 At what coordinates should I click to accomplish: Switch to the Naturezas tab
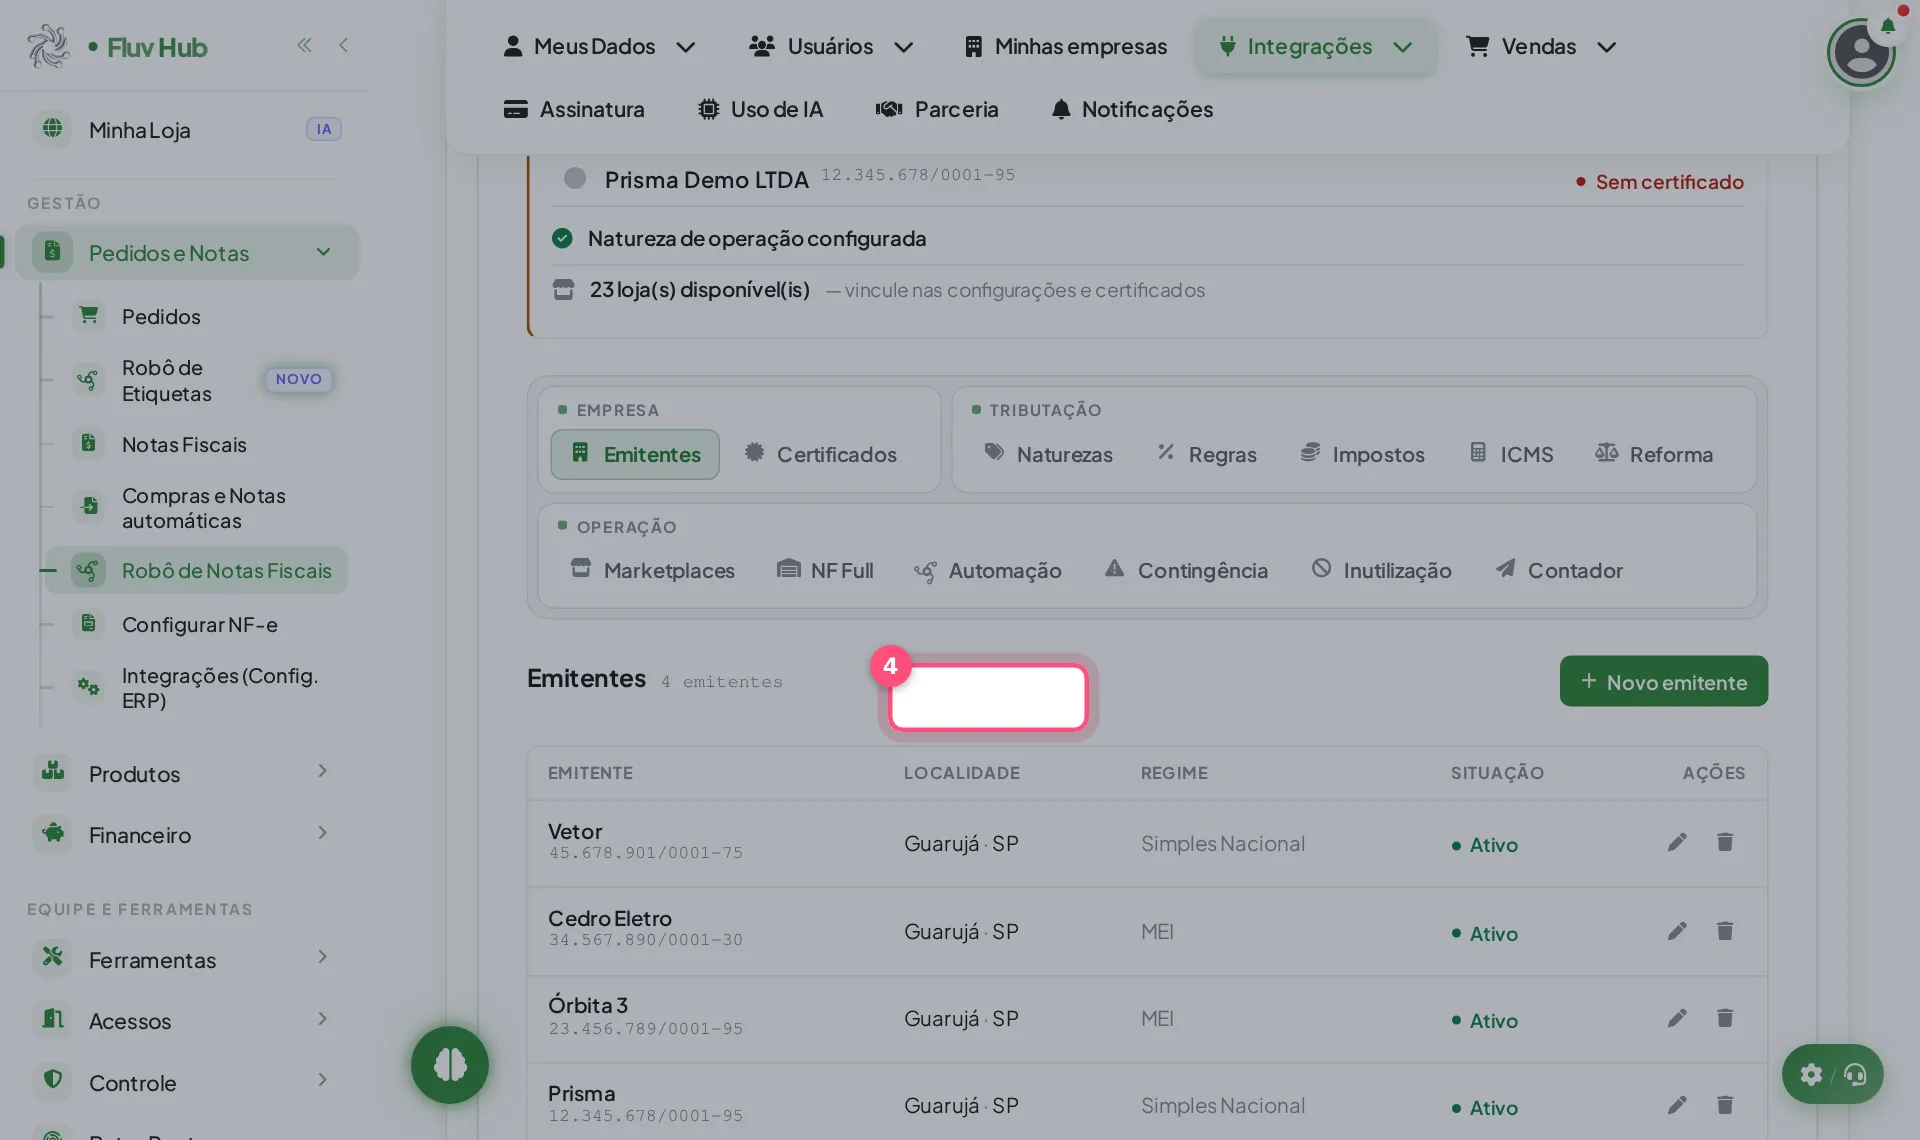point(1048,454)
